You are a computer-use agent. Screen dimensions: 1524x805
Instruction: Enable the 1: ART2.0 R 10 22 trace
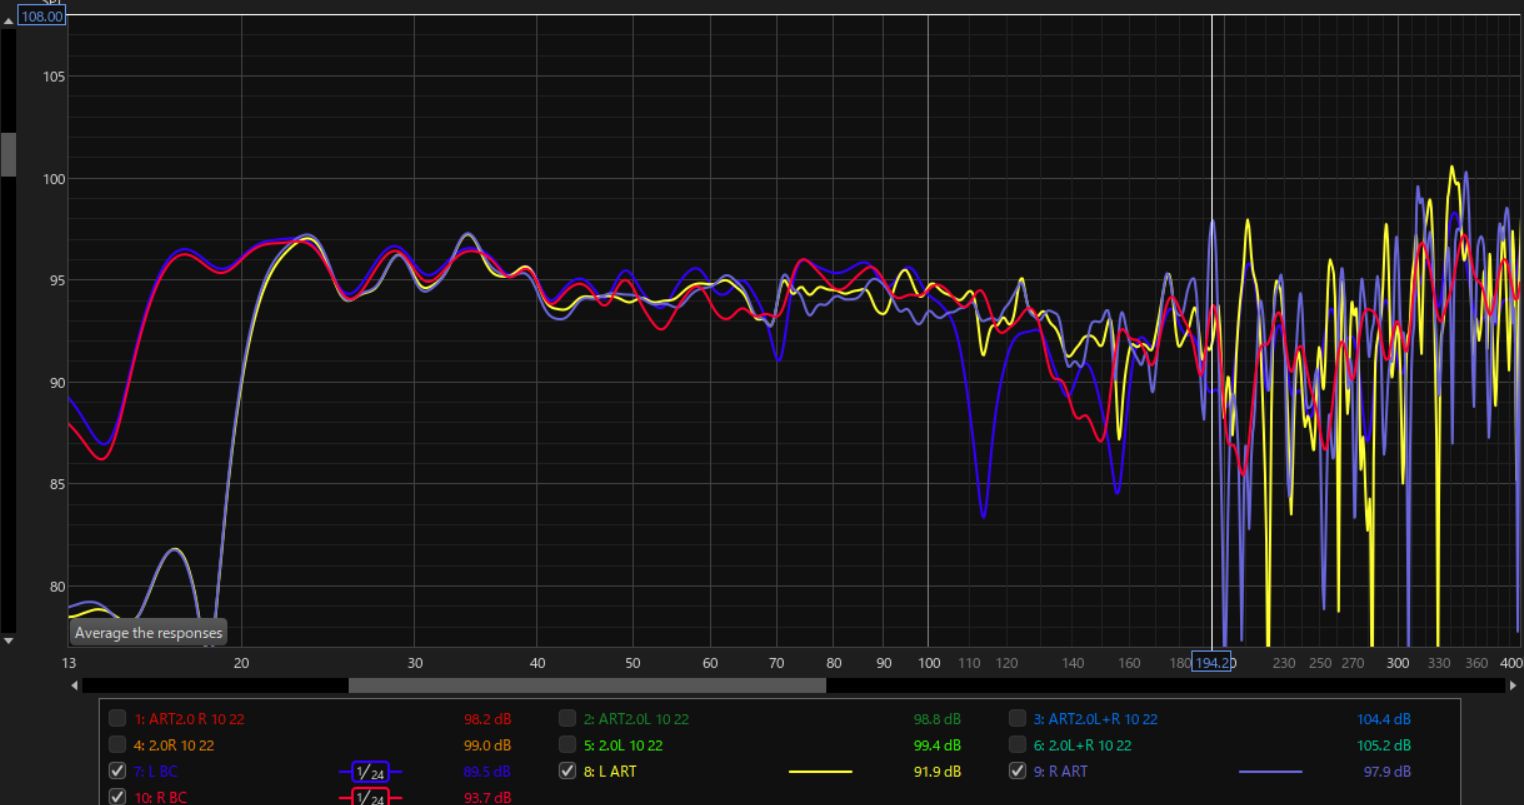coord(118,718)
